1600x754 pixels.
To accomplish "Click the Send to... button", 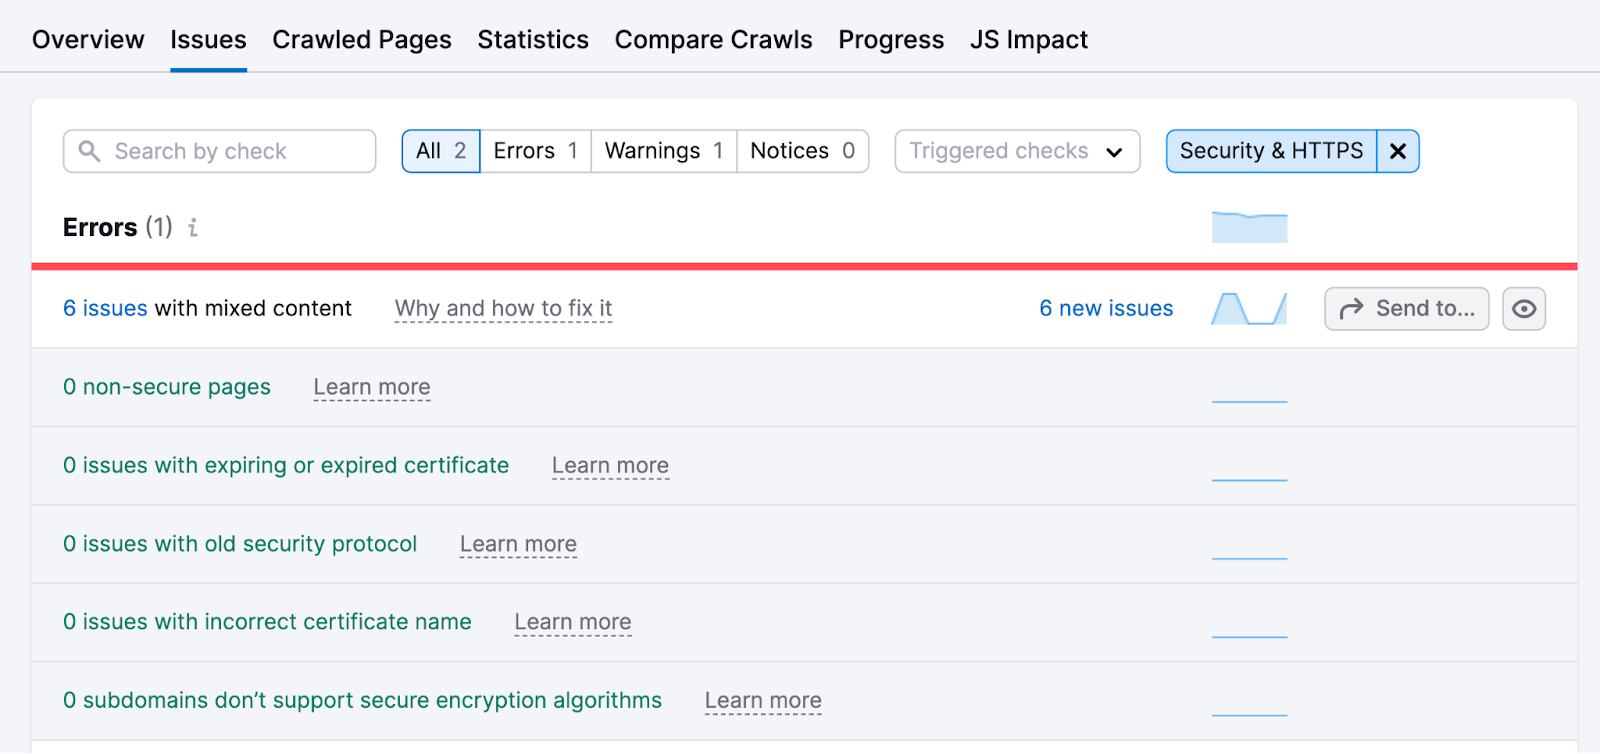I will (1405, 308).
